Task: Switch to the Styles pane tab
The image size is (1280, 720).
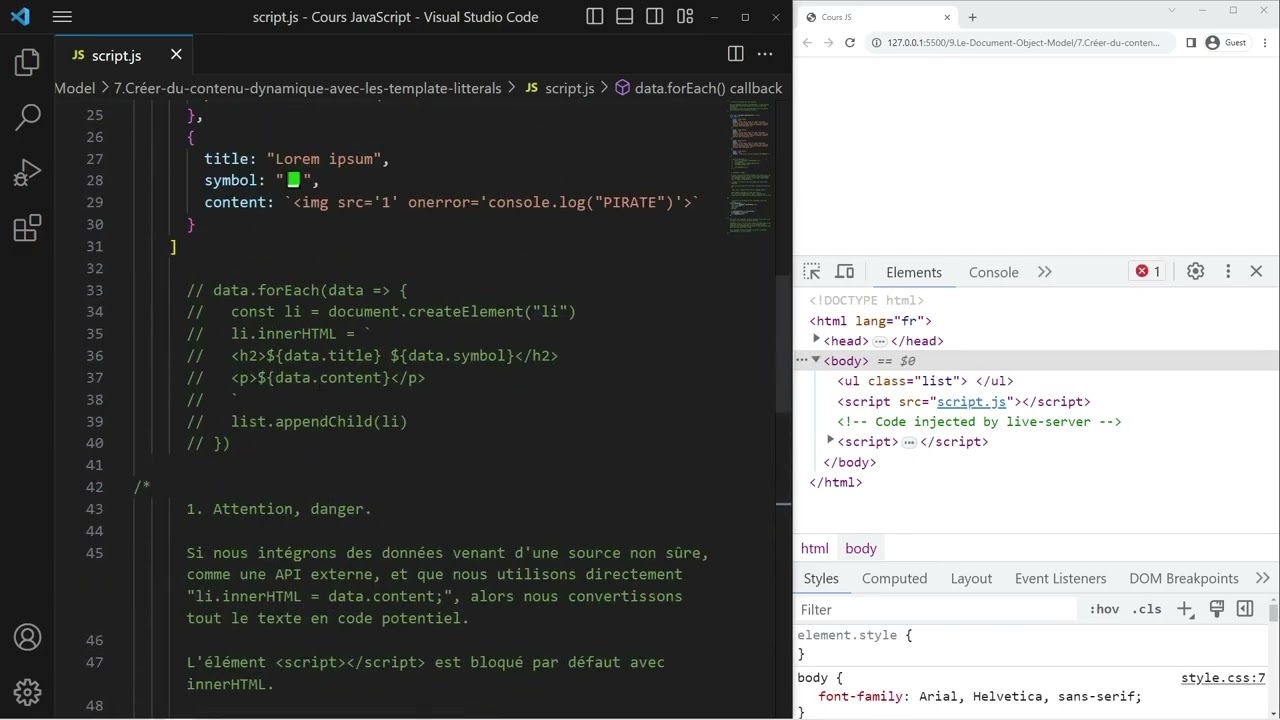Action: 821,578
